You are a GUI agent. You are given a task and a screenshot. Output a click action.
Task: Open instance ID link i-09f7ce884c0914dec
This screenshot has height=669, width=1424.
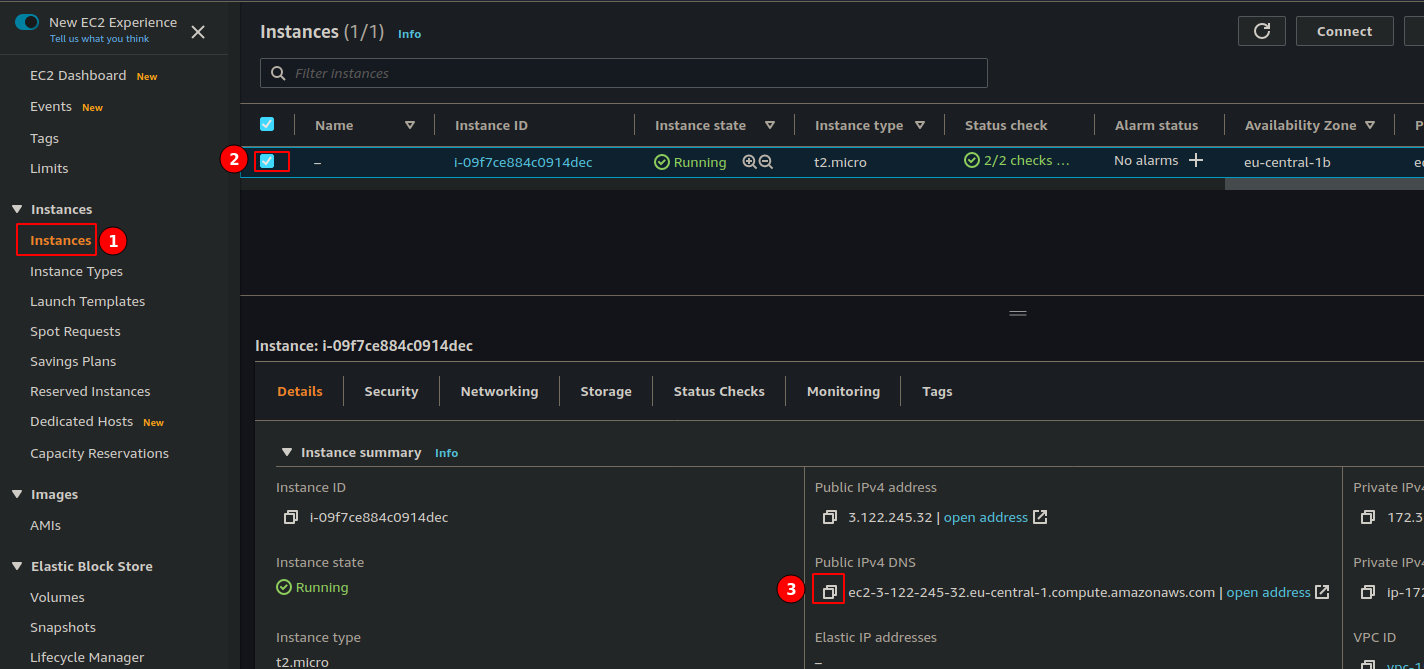(x=523, y=162)
